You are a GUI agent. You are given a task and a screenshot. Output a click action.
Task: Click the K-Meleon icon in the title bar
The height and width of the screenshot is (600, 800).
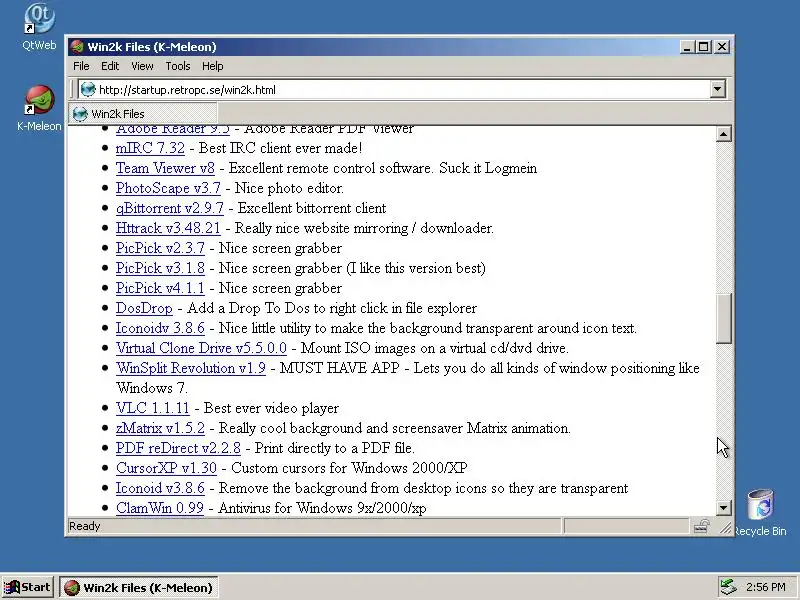pos(77,47)
